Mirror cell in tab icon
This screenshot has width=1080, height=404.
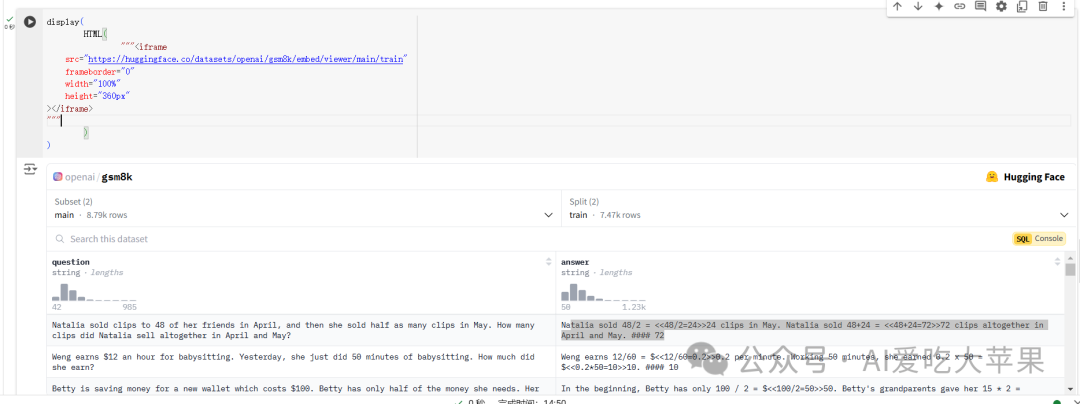[x=1022, y=6]
